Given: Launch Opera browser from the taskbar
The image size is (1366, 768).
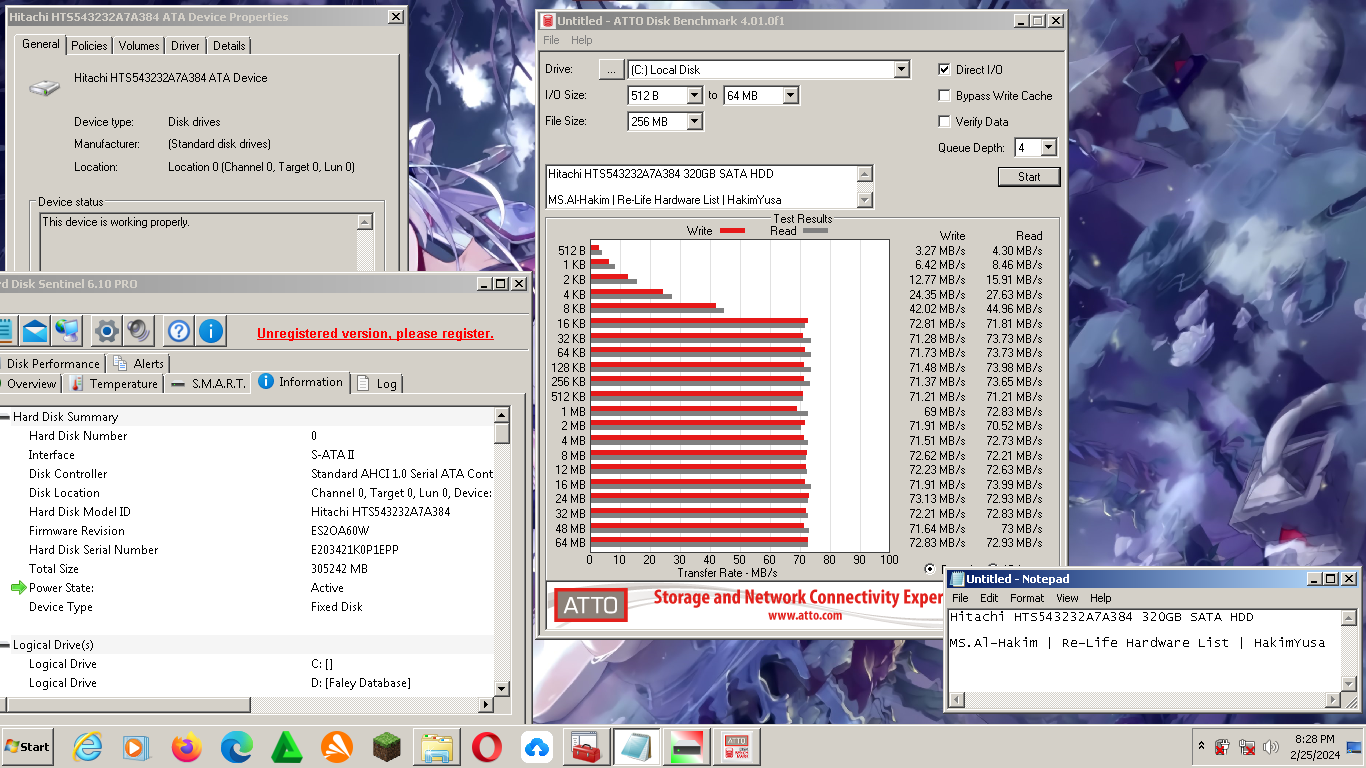Looking at the screenshot, I should [x=487, y=747].
